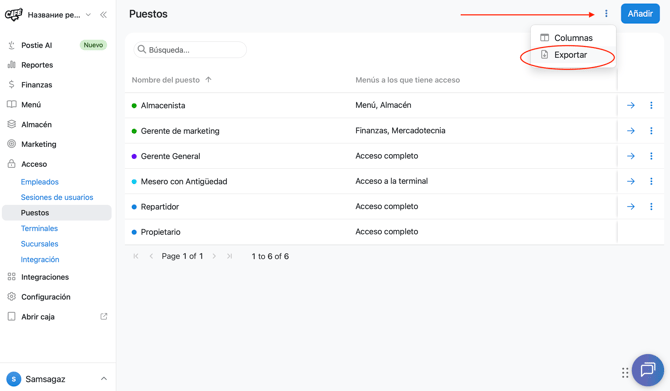
Task: Open Integración submenu link
Action: 40,259
